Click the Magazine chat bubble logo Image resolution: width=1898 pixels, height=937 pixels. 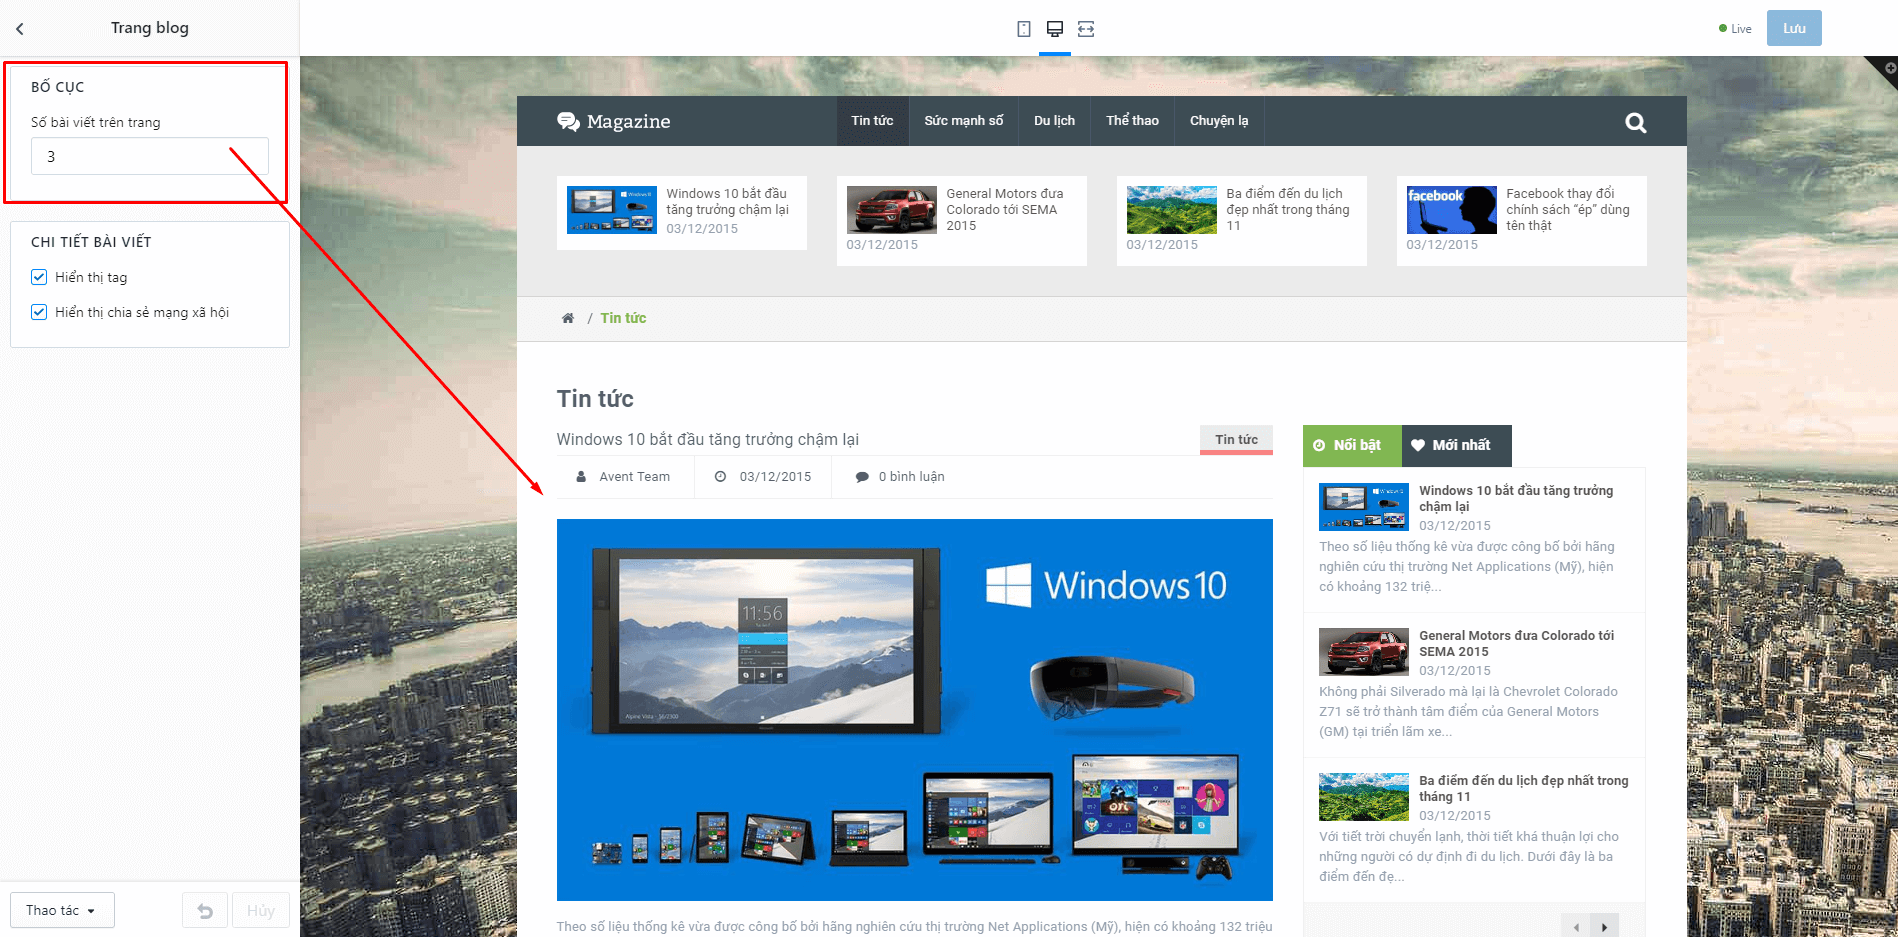568,121
